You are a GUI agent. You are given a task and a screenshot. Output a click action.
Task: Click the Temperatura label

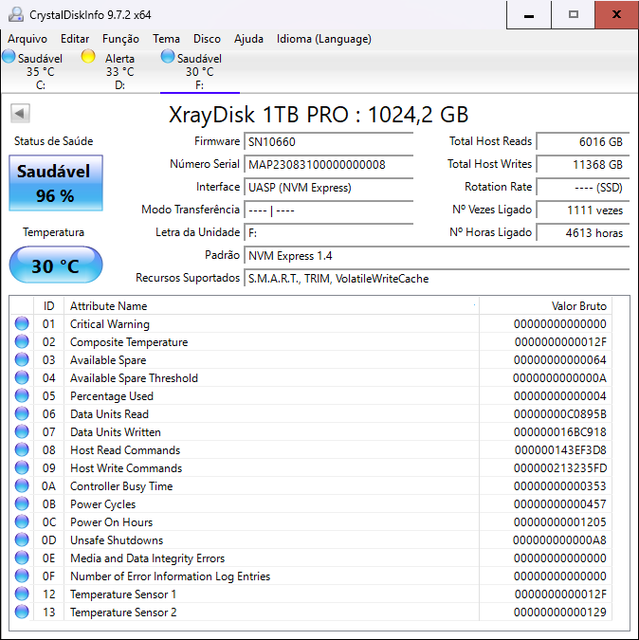(x=53, y=232)
